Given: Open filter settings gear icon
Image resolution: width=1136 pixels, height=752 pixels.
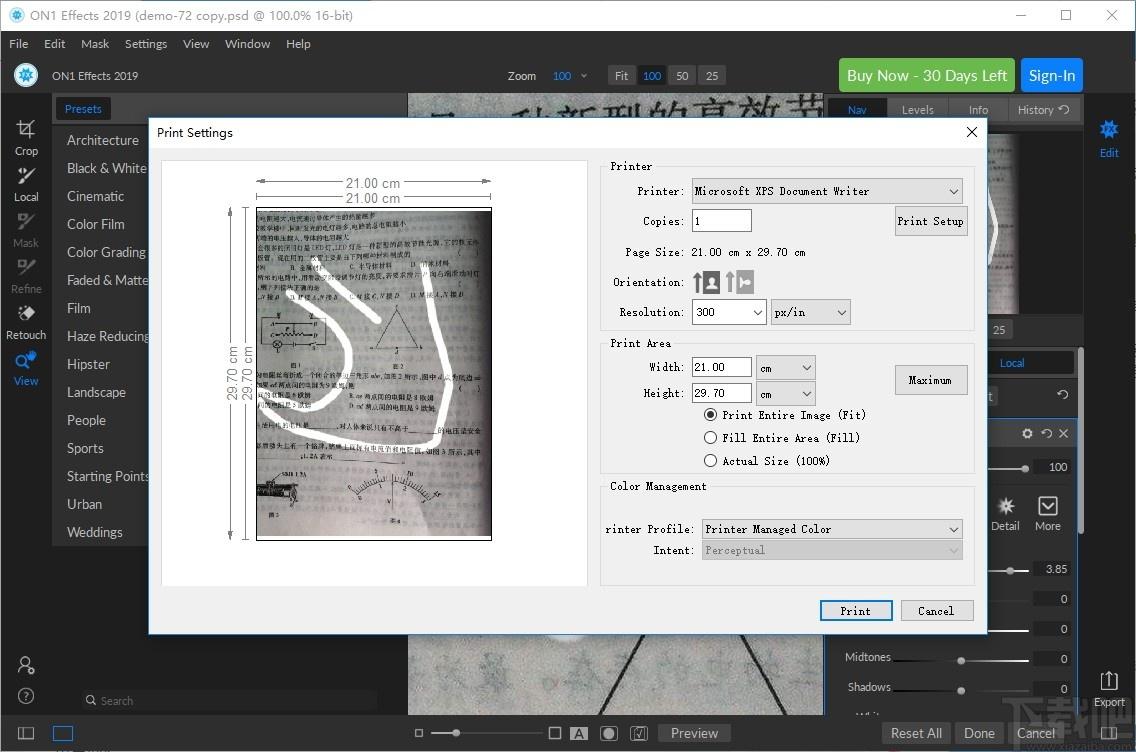Looking at the screenshot, I should (x=1027, y=433).
